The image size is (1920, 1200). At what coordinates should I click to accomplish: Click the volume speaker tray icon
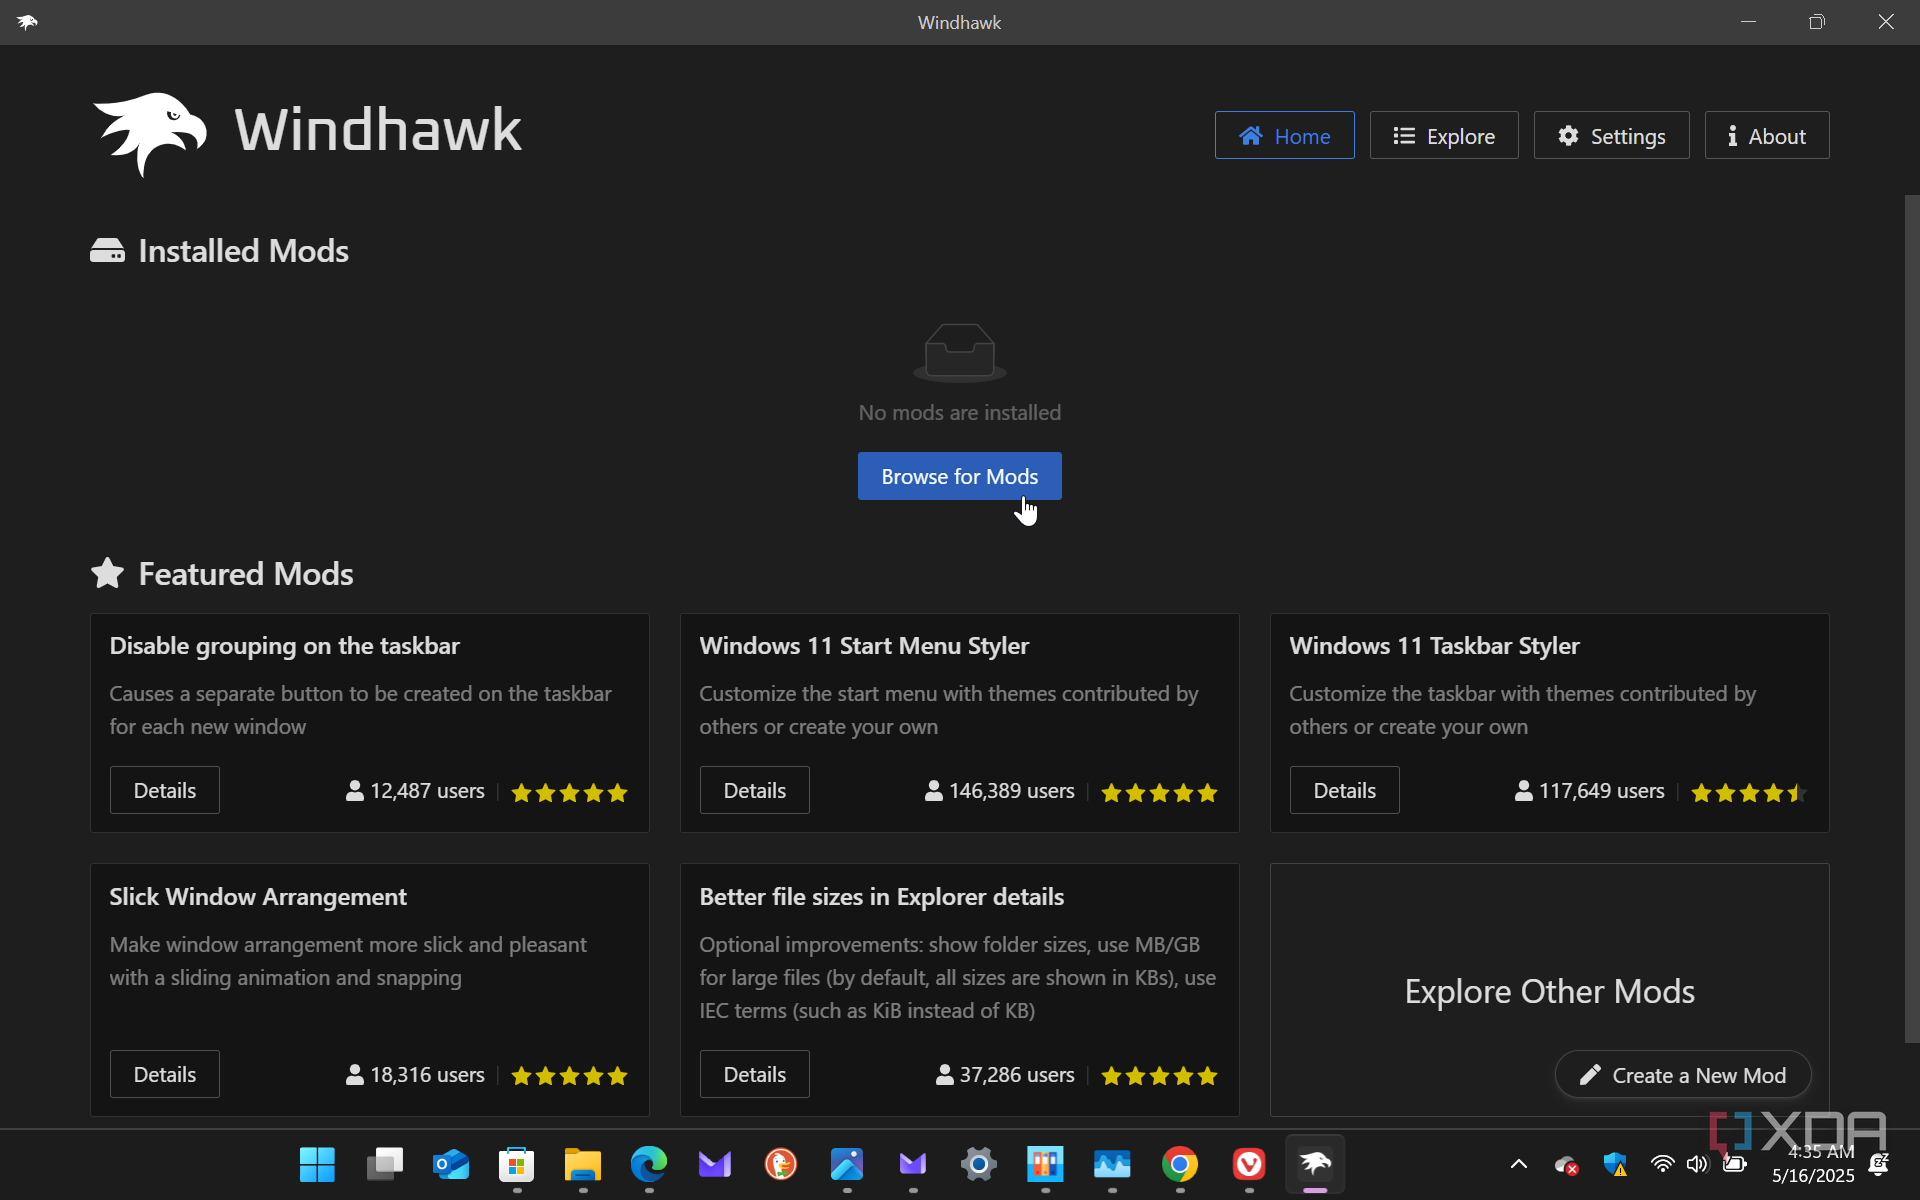point(1697,1164)
